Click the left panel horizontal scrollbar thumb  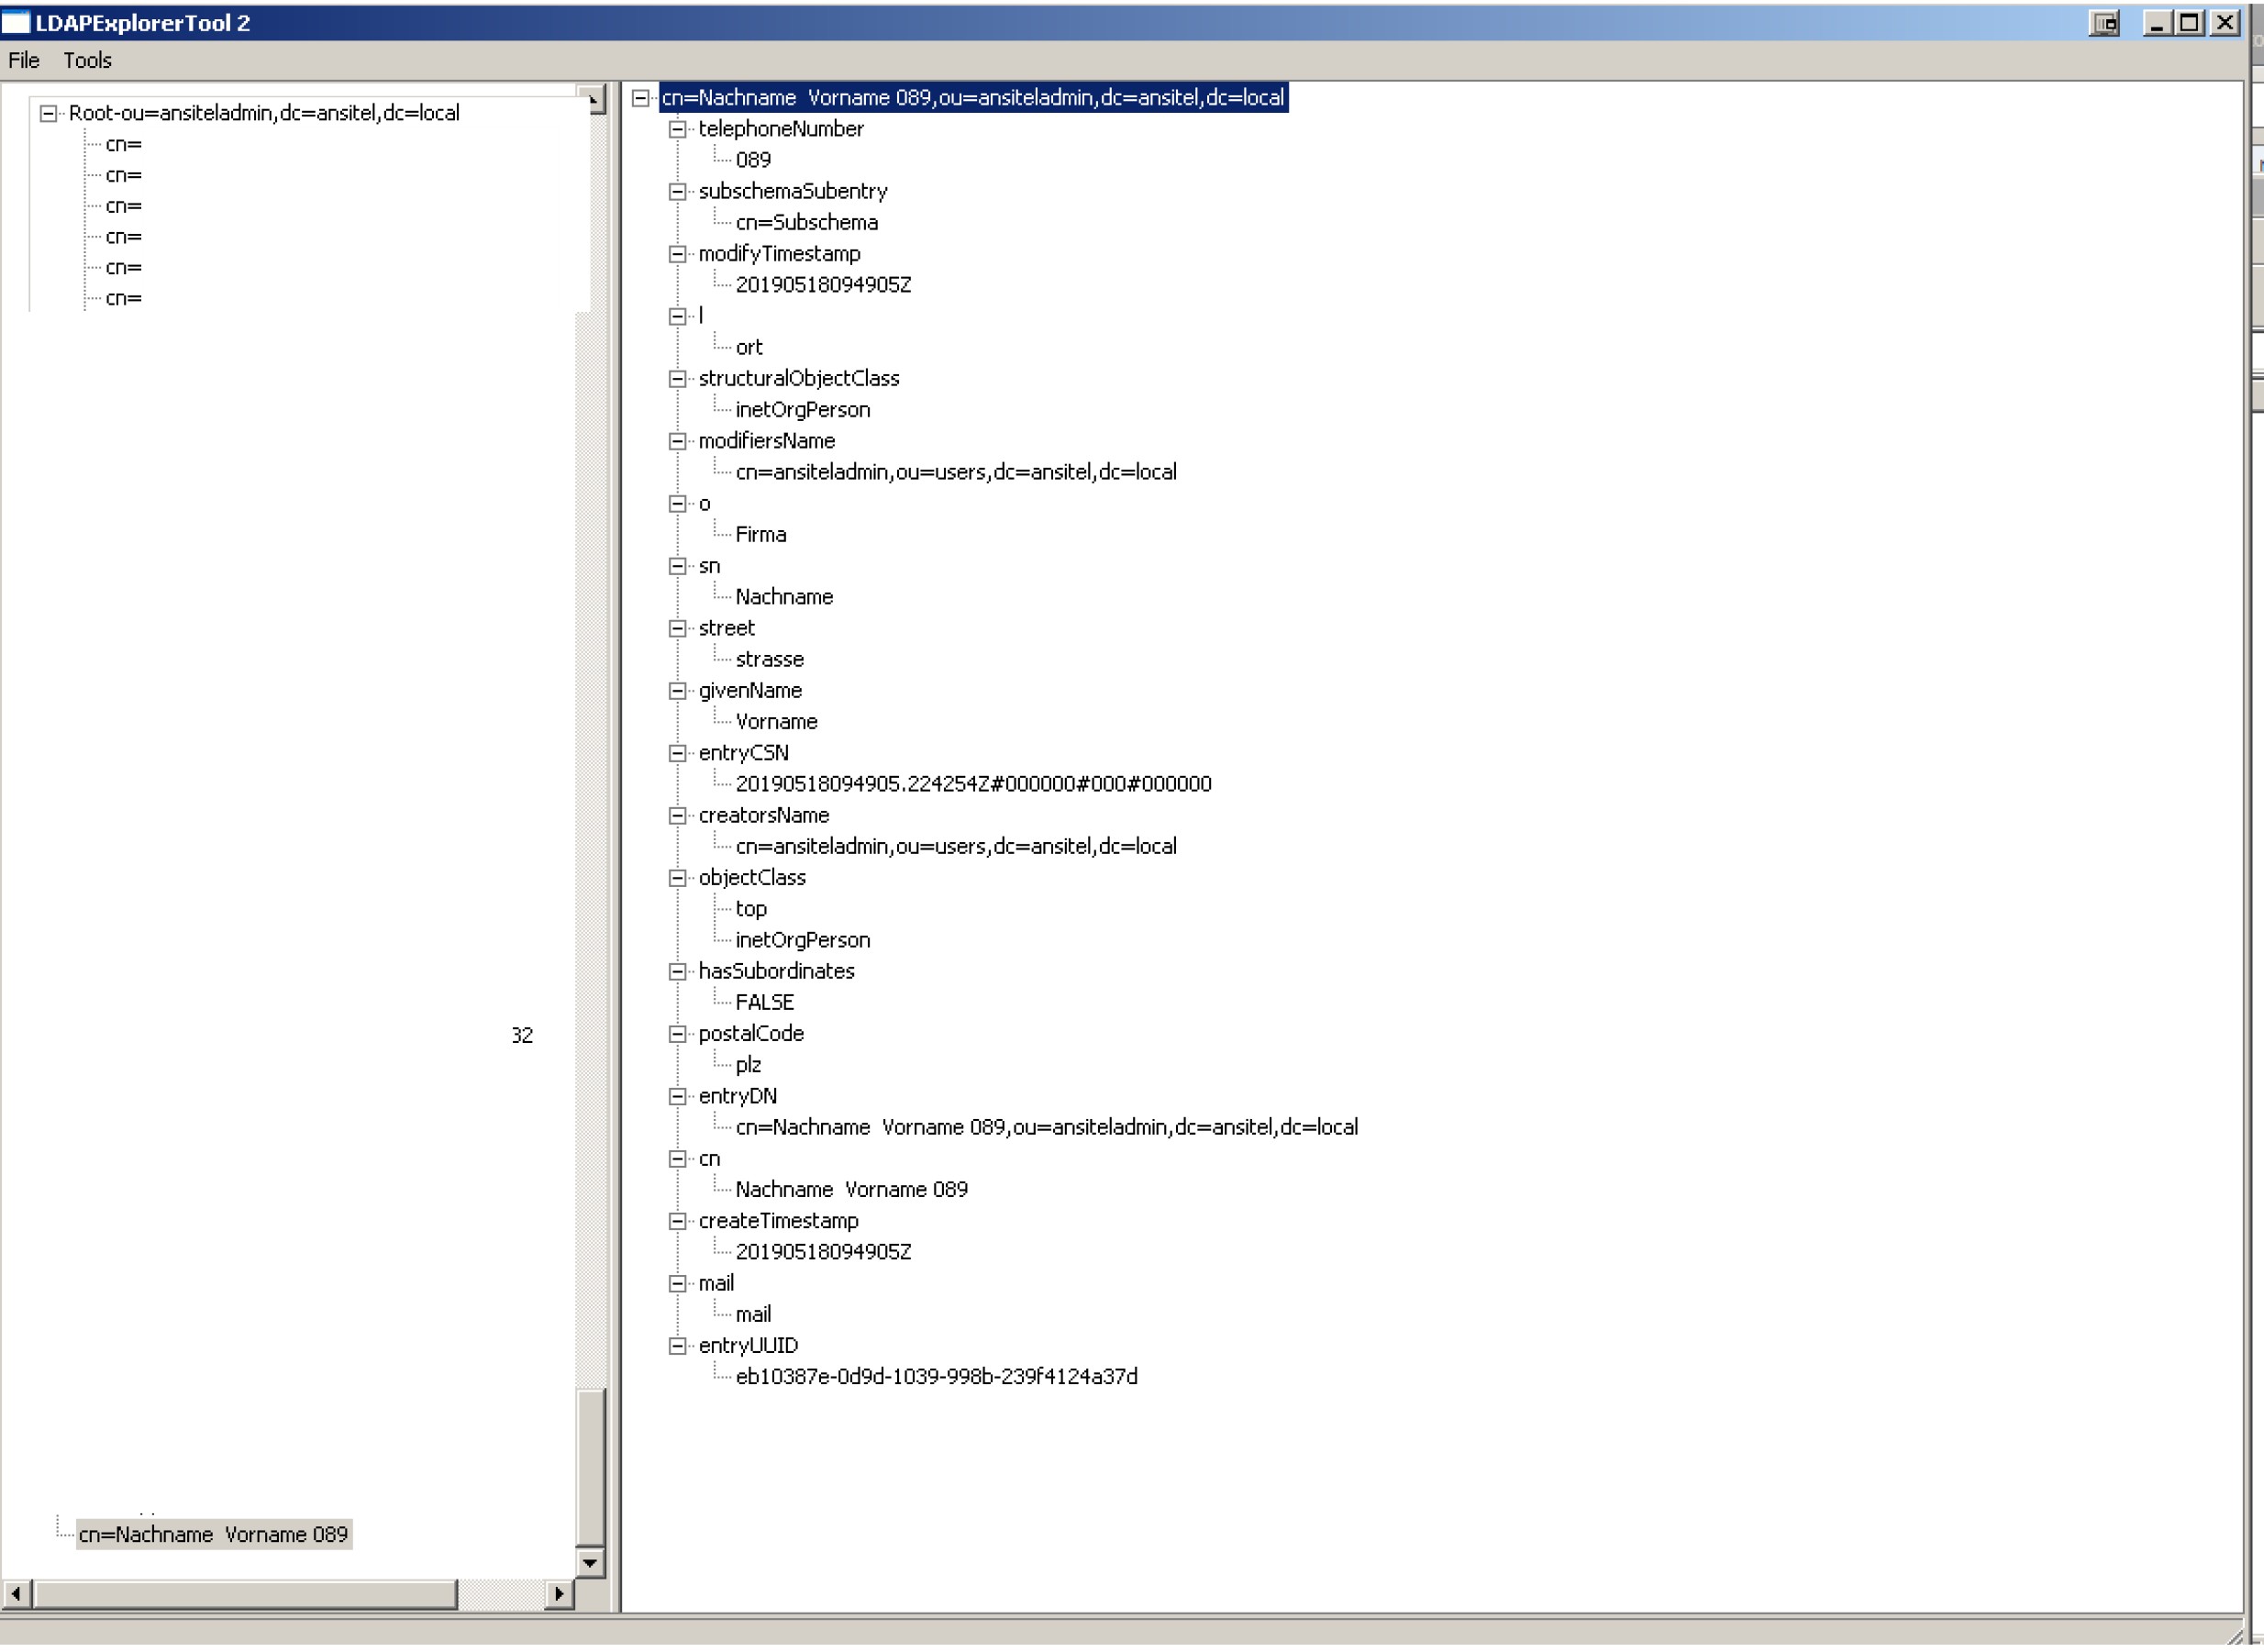[245, 1594]
